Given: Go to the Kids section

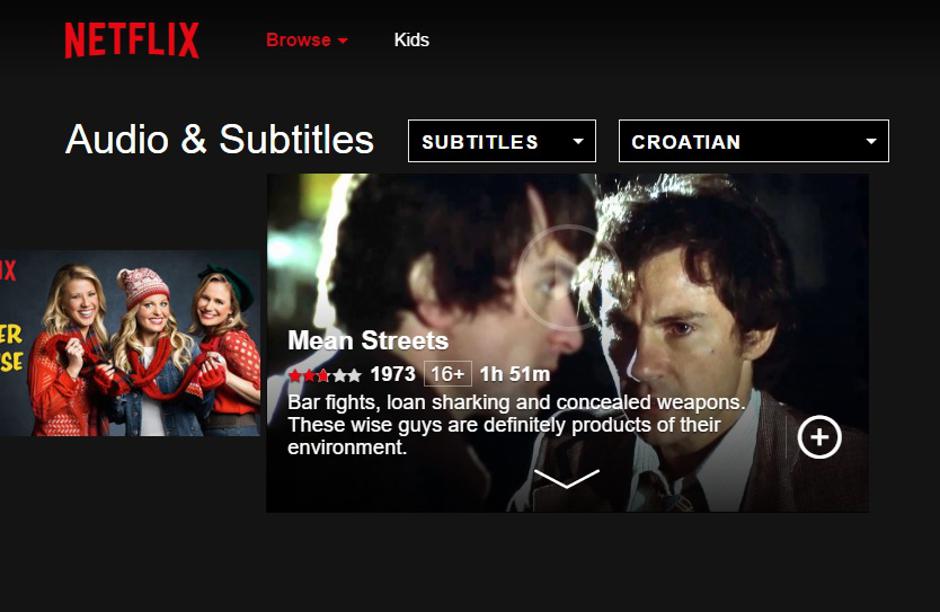Looking at the screenshot, I should coord(411,40).
